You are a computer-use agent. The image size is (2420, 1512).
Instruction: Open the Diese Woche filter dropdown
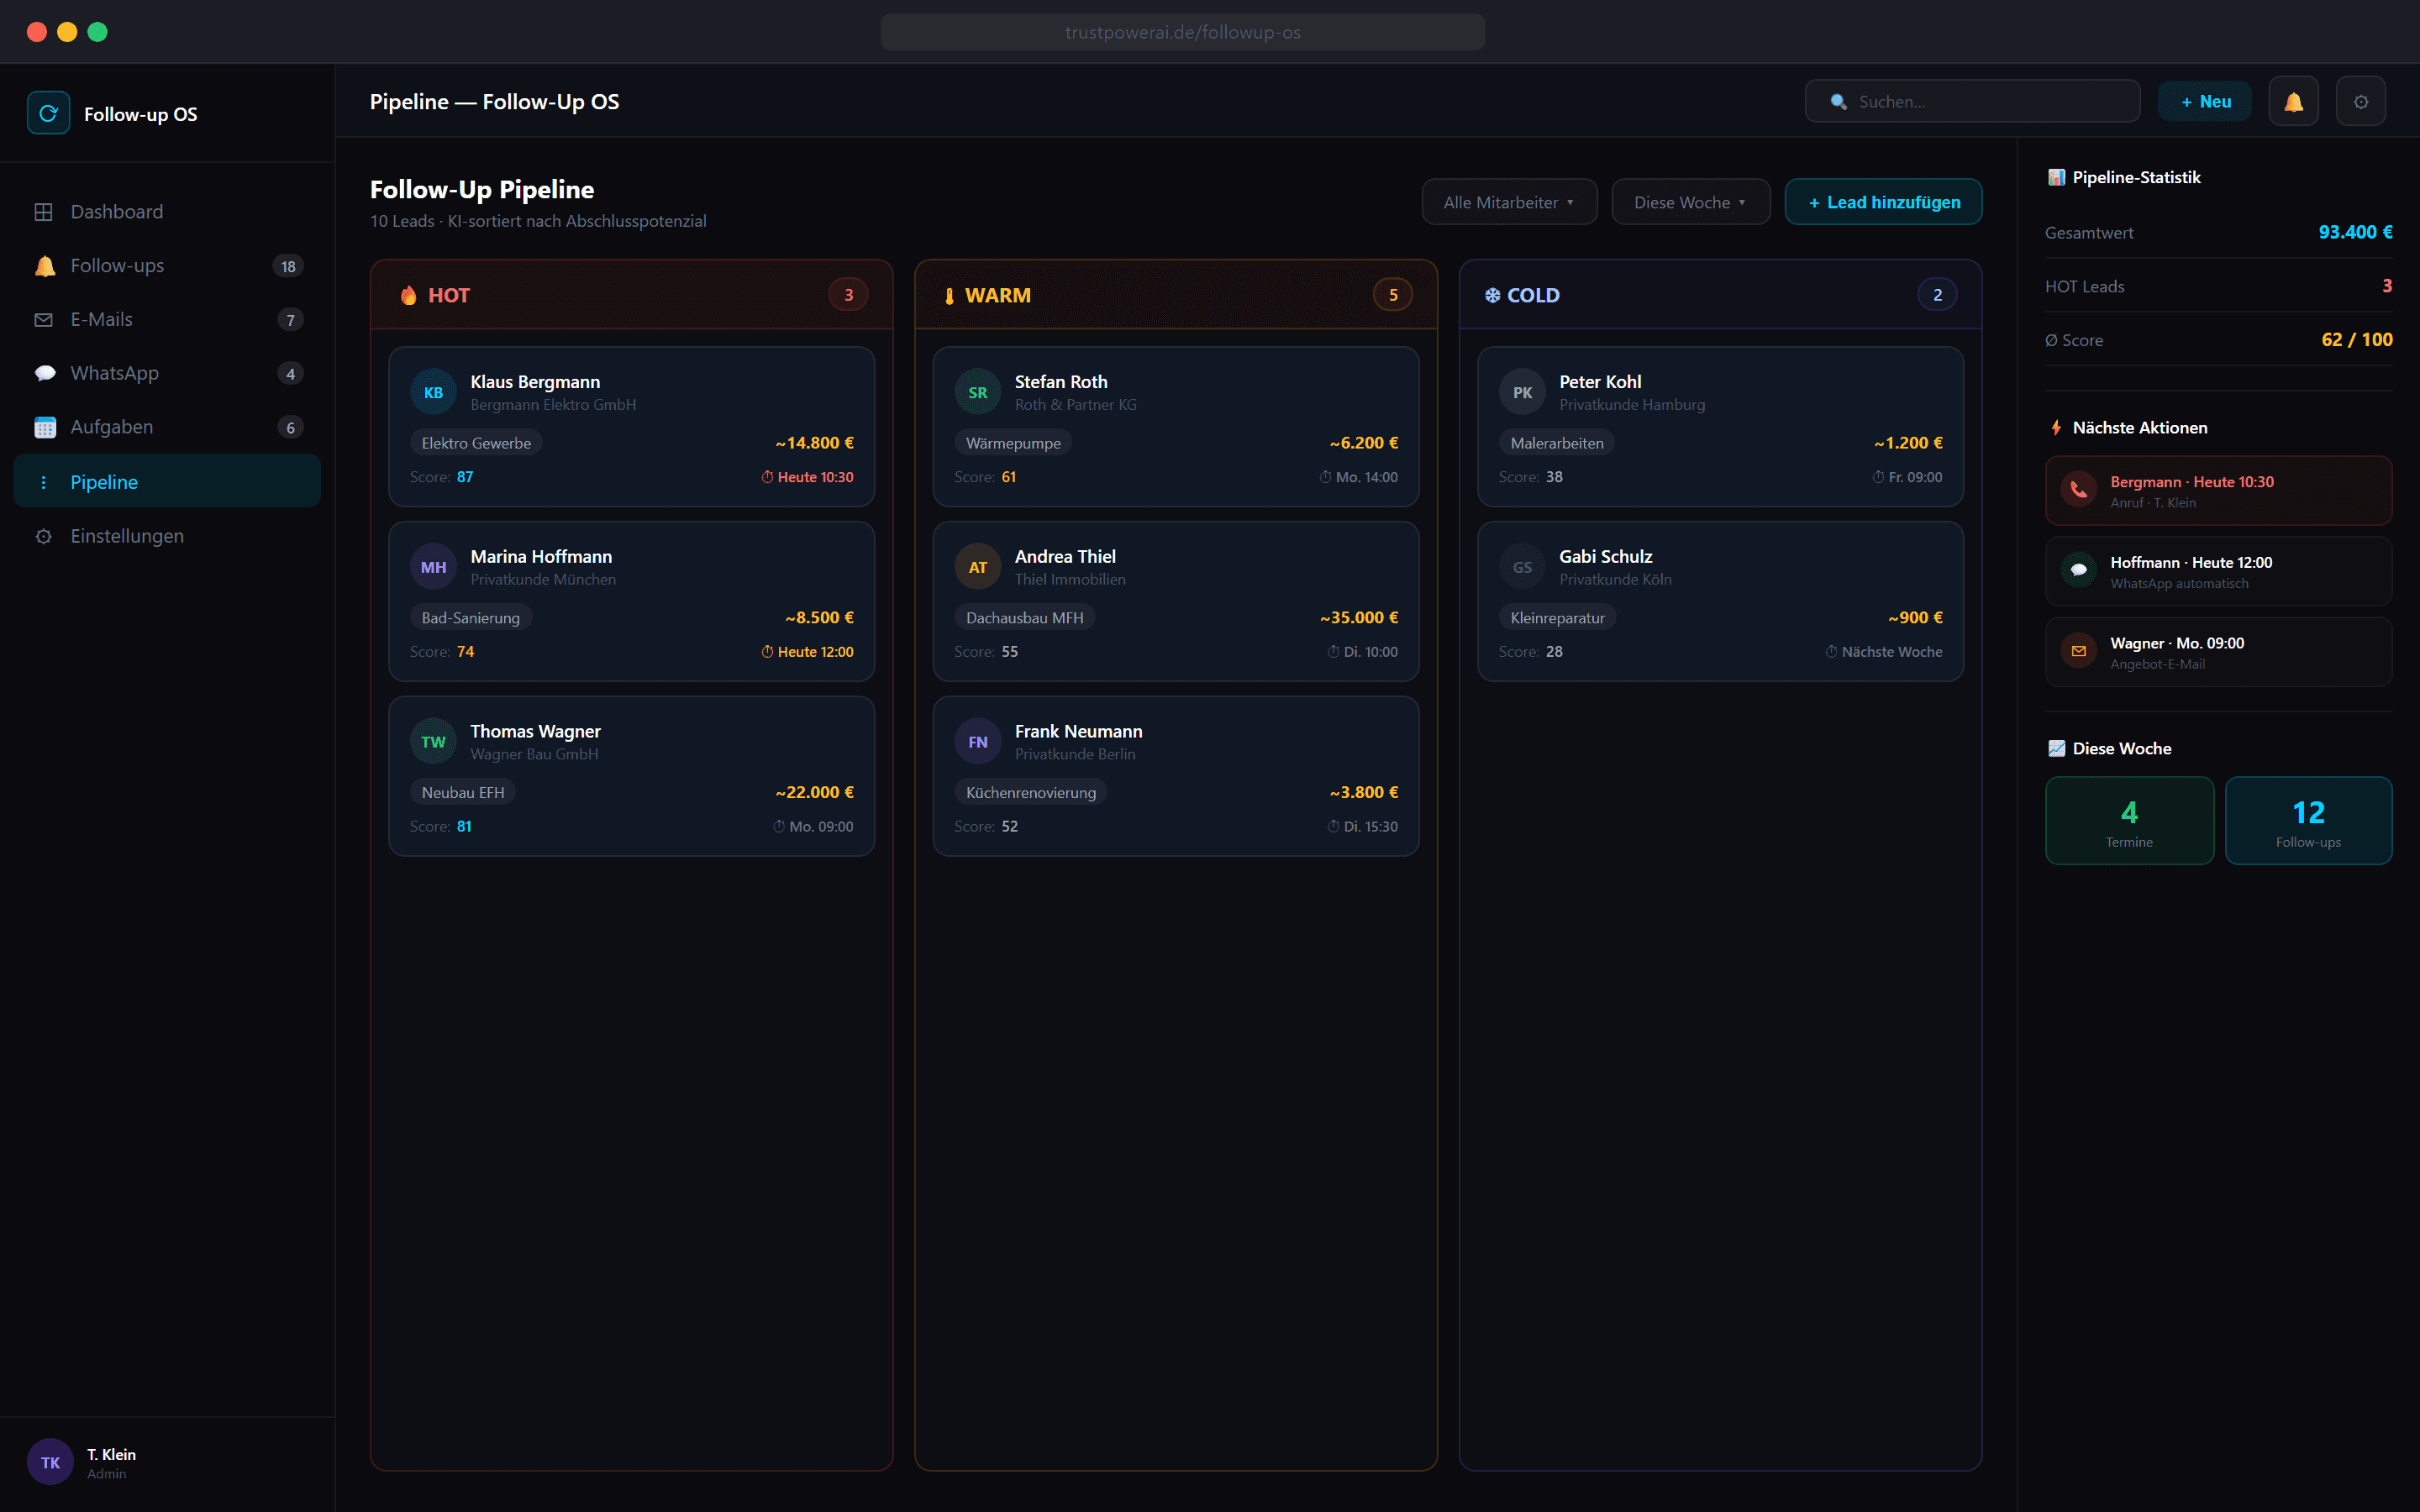(1690, 202)
